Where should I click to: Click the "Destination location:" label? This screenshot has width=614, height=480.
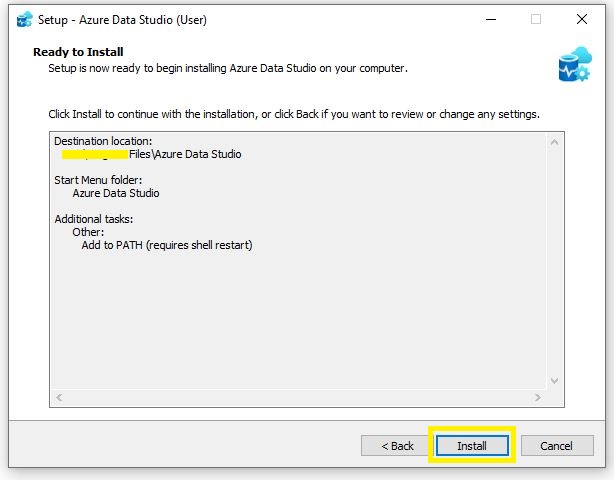click(x=103, y=141)
